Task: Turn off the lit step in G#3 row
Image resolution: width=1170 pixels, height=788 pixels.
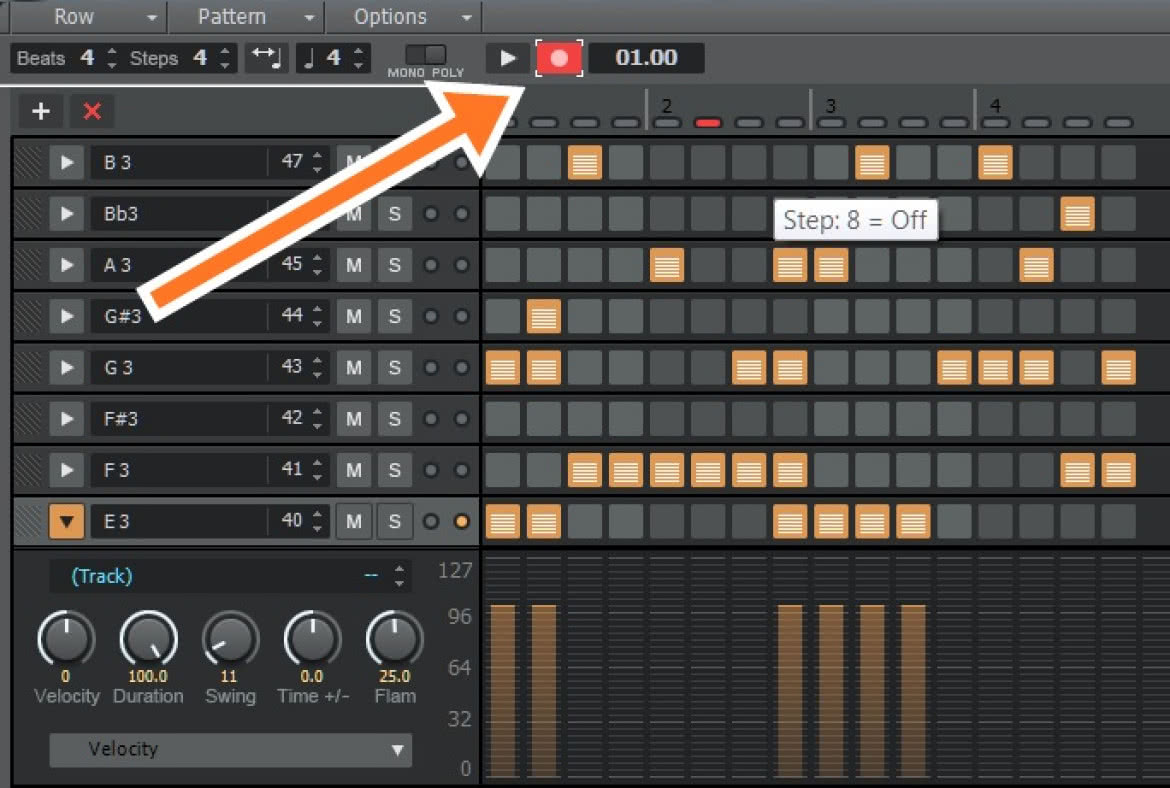Action: [544, 316]
